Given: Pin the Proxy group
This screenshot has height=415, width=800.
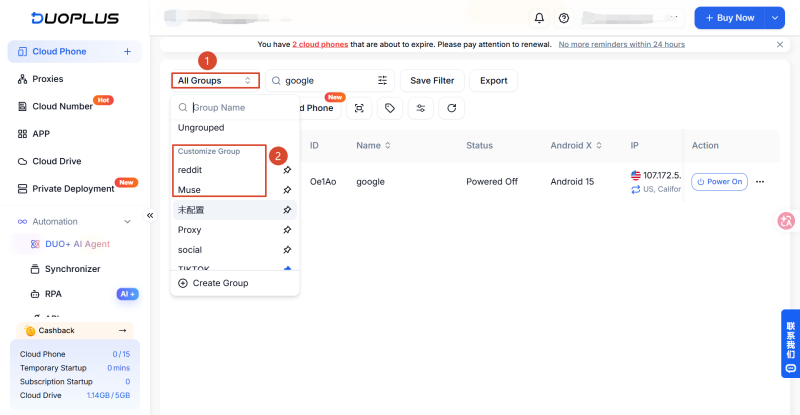Looking at the screenshot, I should 287,230.
